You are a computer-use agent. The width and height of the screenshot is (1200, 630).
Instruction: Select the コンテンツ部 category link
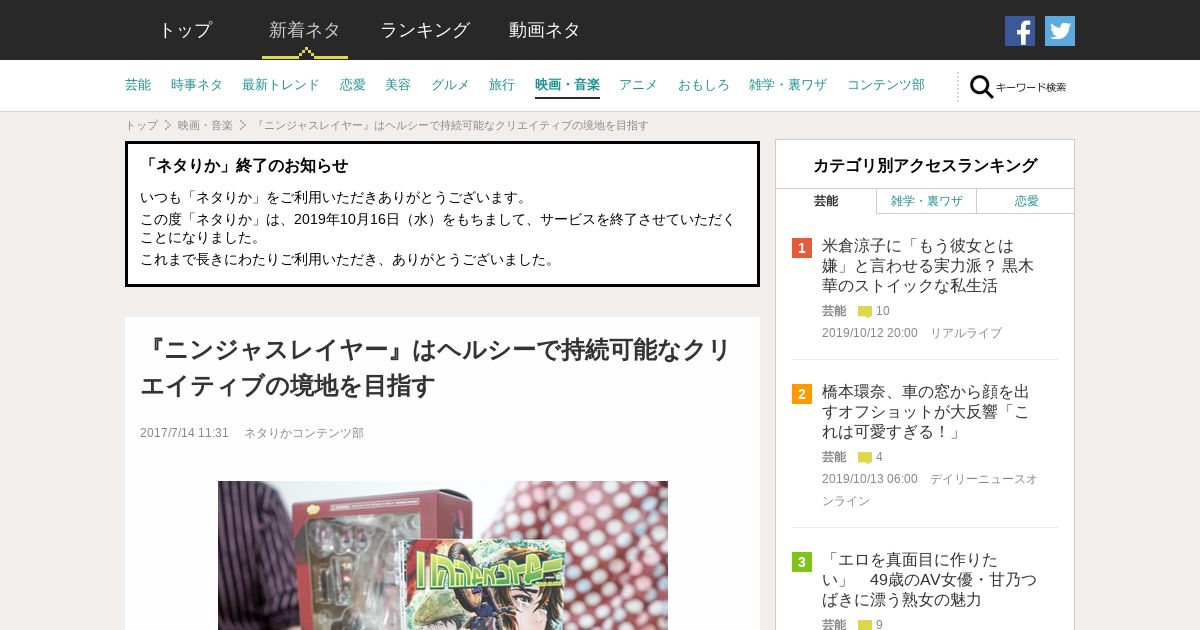(x=886, y=85)
